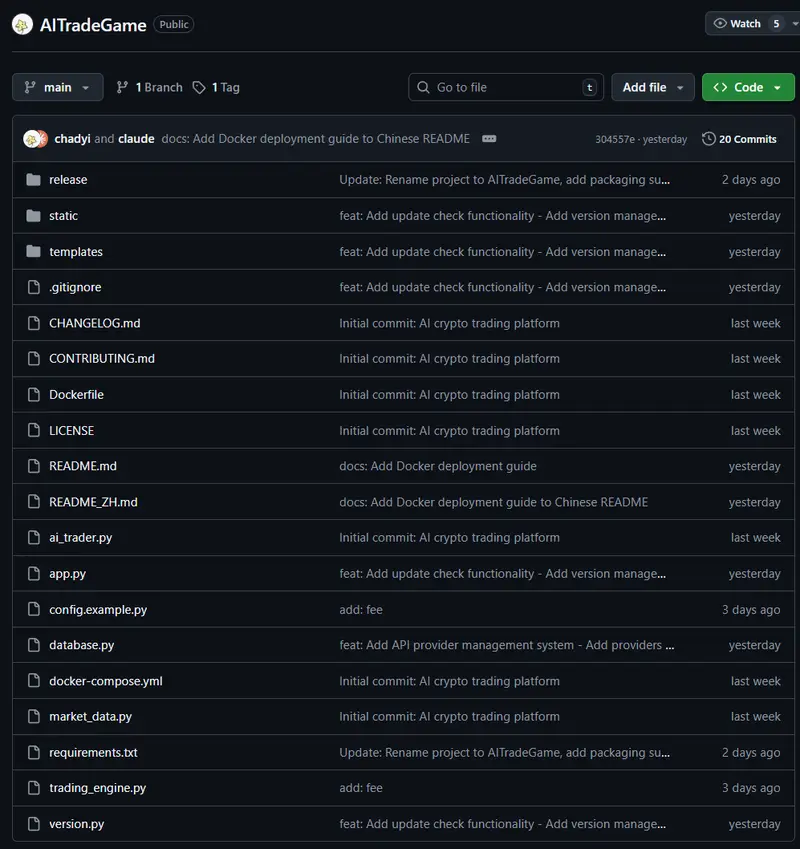Click the Dockerfile file icon

(33, 395)
